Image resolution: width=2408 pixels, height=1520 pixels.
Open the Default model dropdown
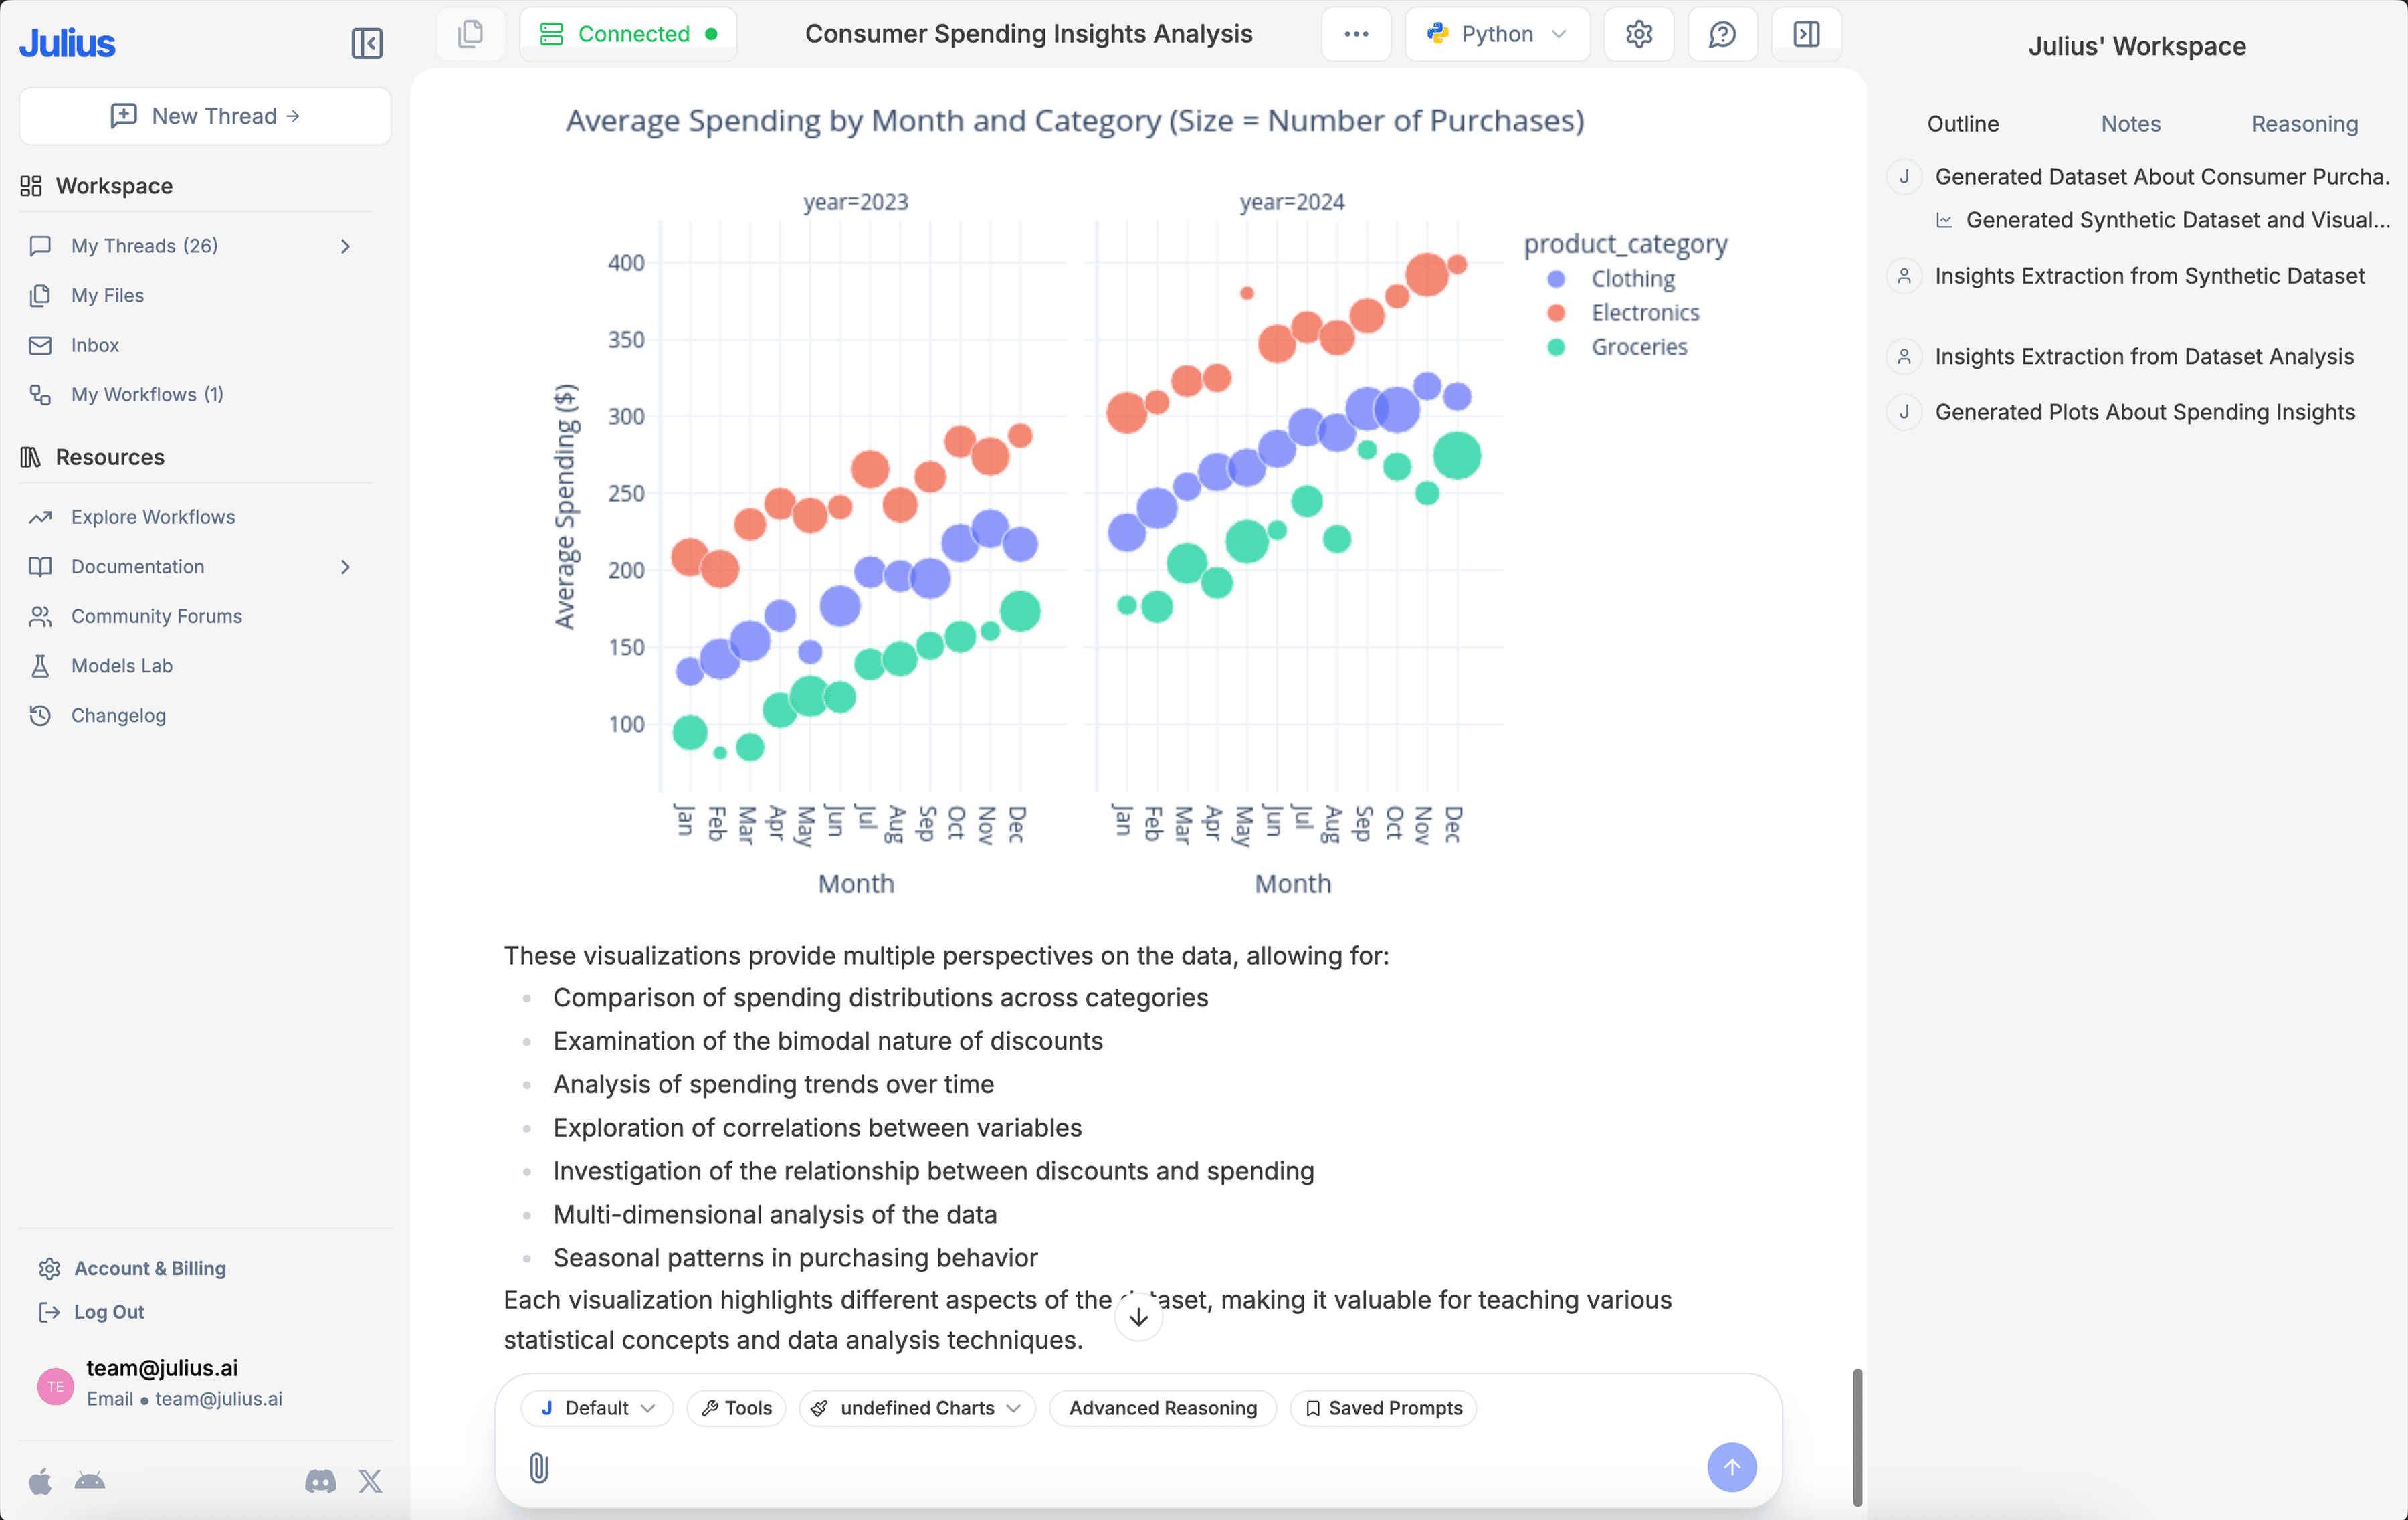coord(597,1407)
